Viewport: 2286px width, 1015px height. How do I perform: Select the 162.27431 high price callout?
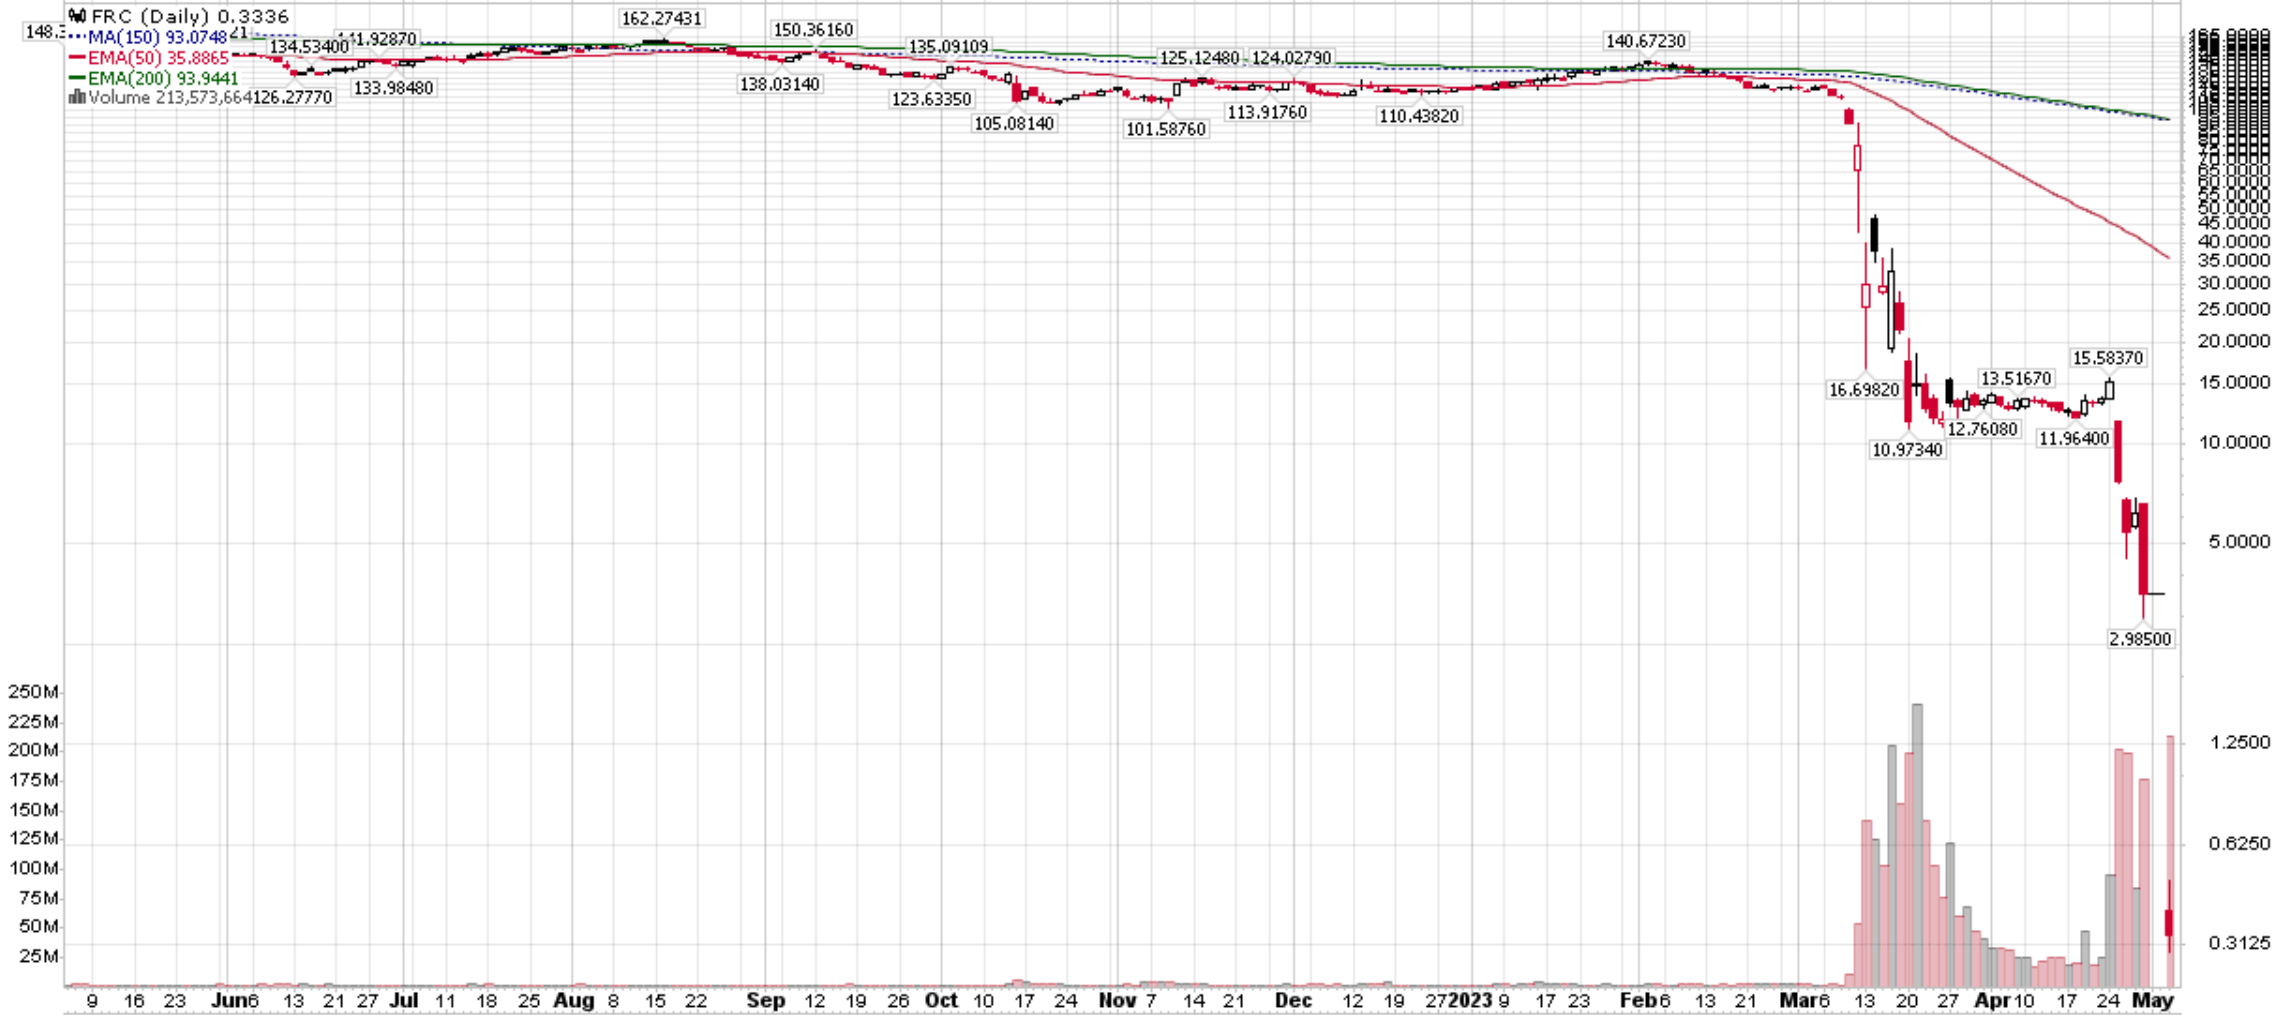tap(662, 18)
